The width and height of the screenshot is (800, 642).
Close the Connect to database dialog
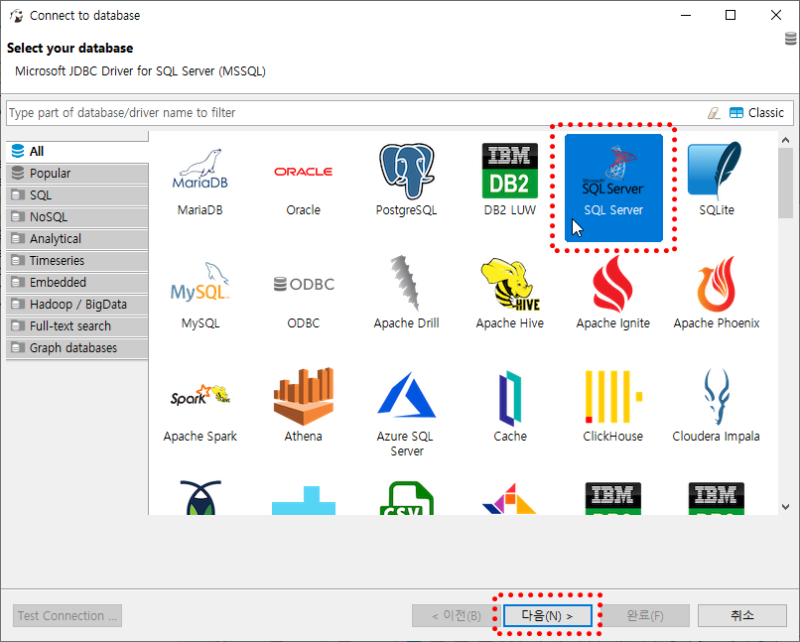(x=776, y=15)
